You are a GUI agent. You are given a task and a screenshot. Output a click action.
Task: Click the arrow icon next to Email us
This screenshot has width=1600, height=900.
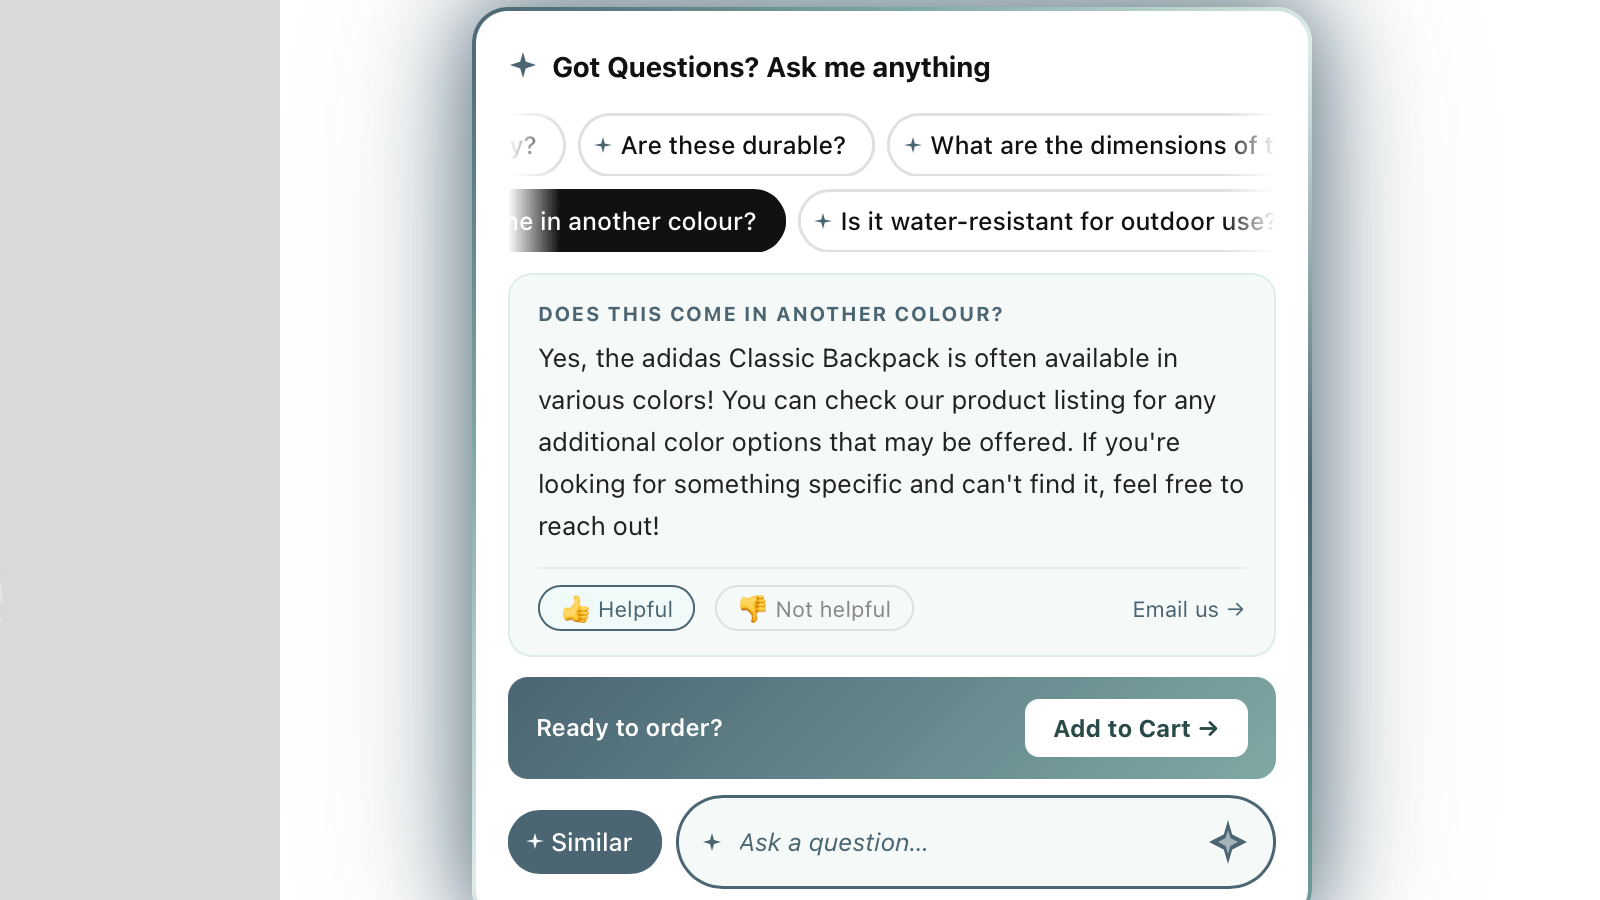(x=1236, y=609)
